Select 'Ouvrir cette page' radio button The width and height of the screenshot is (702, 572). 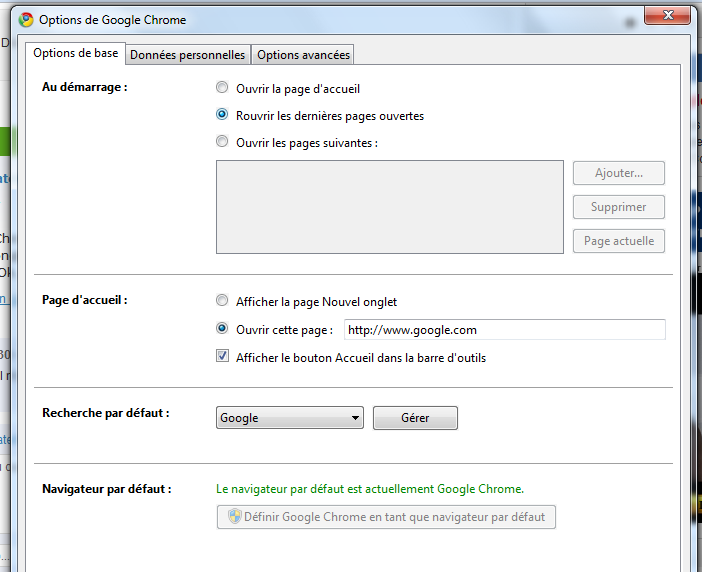[x=222, y=328]
